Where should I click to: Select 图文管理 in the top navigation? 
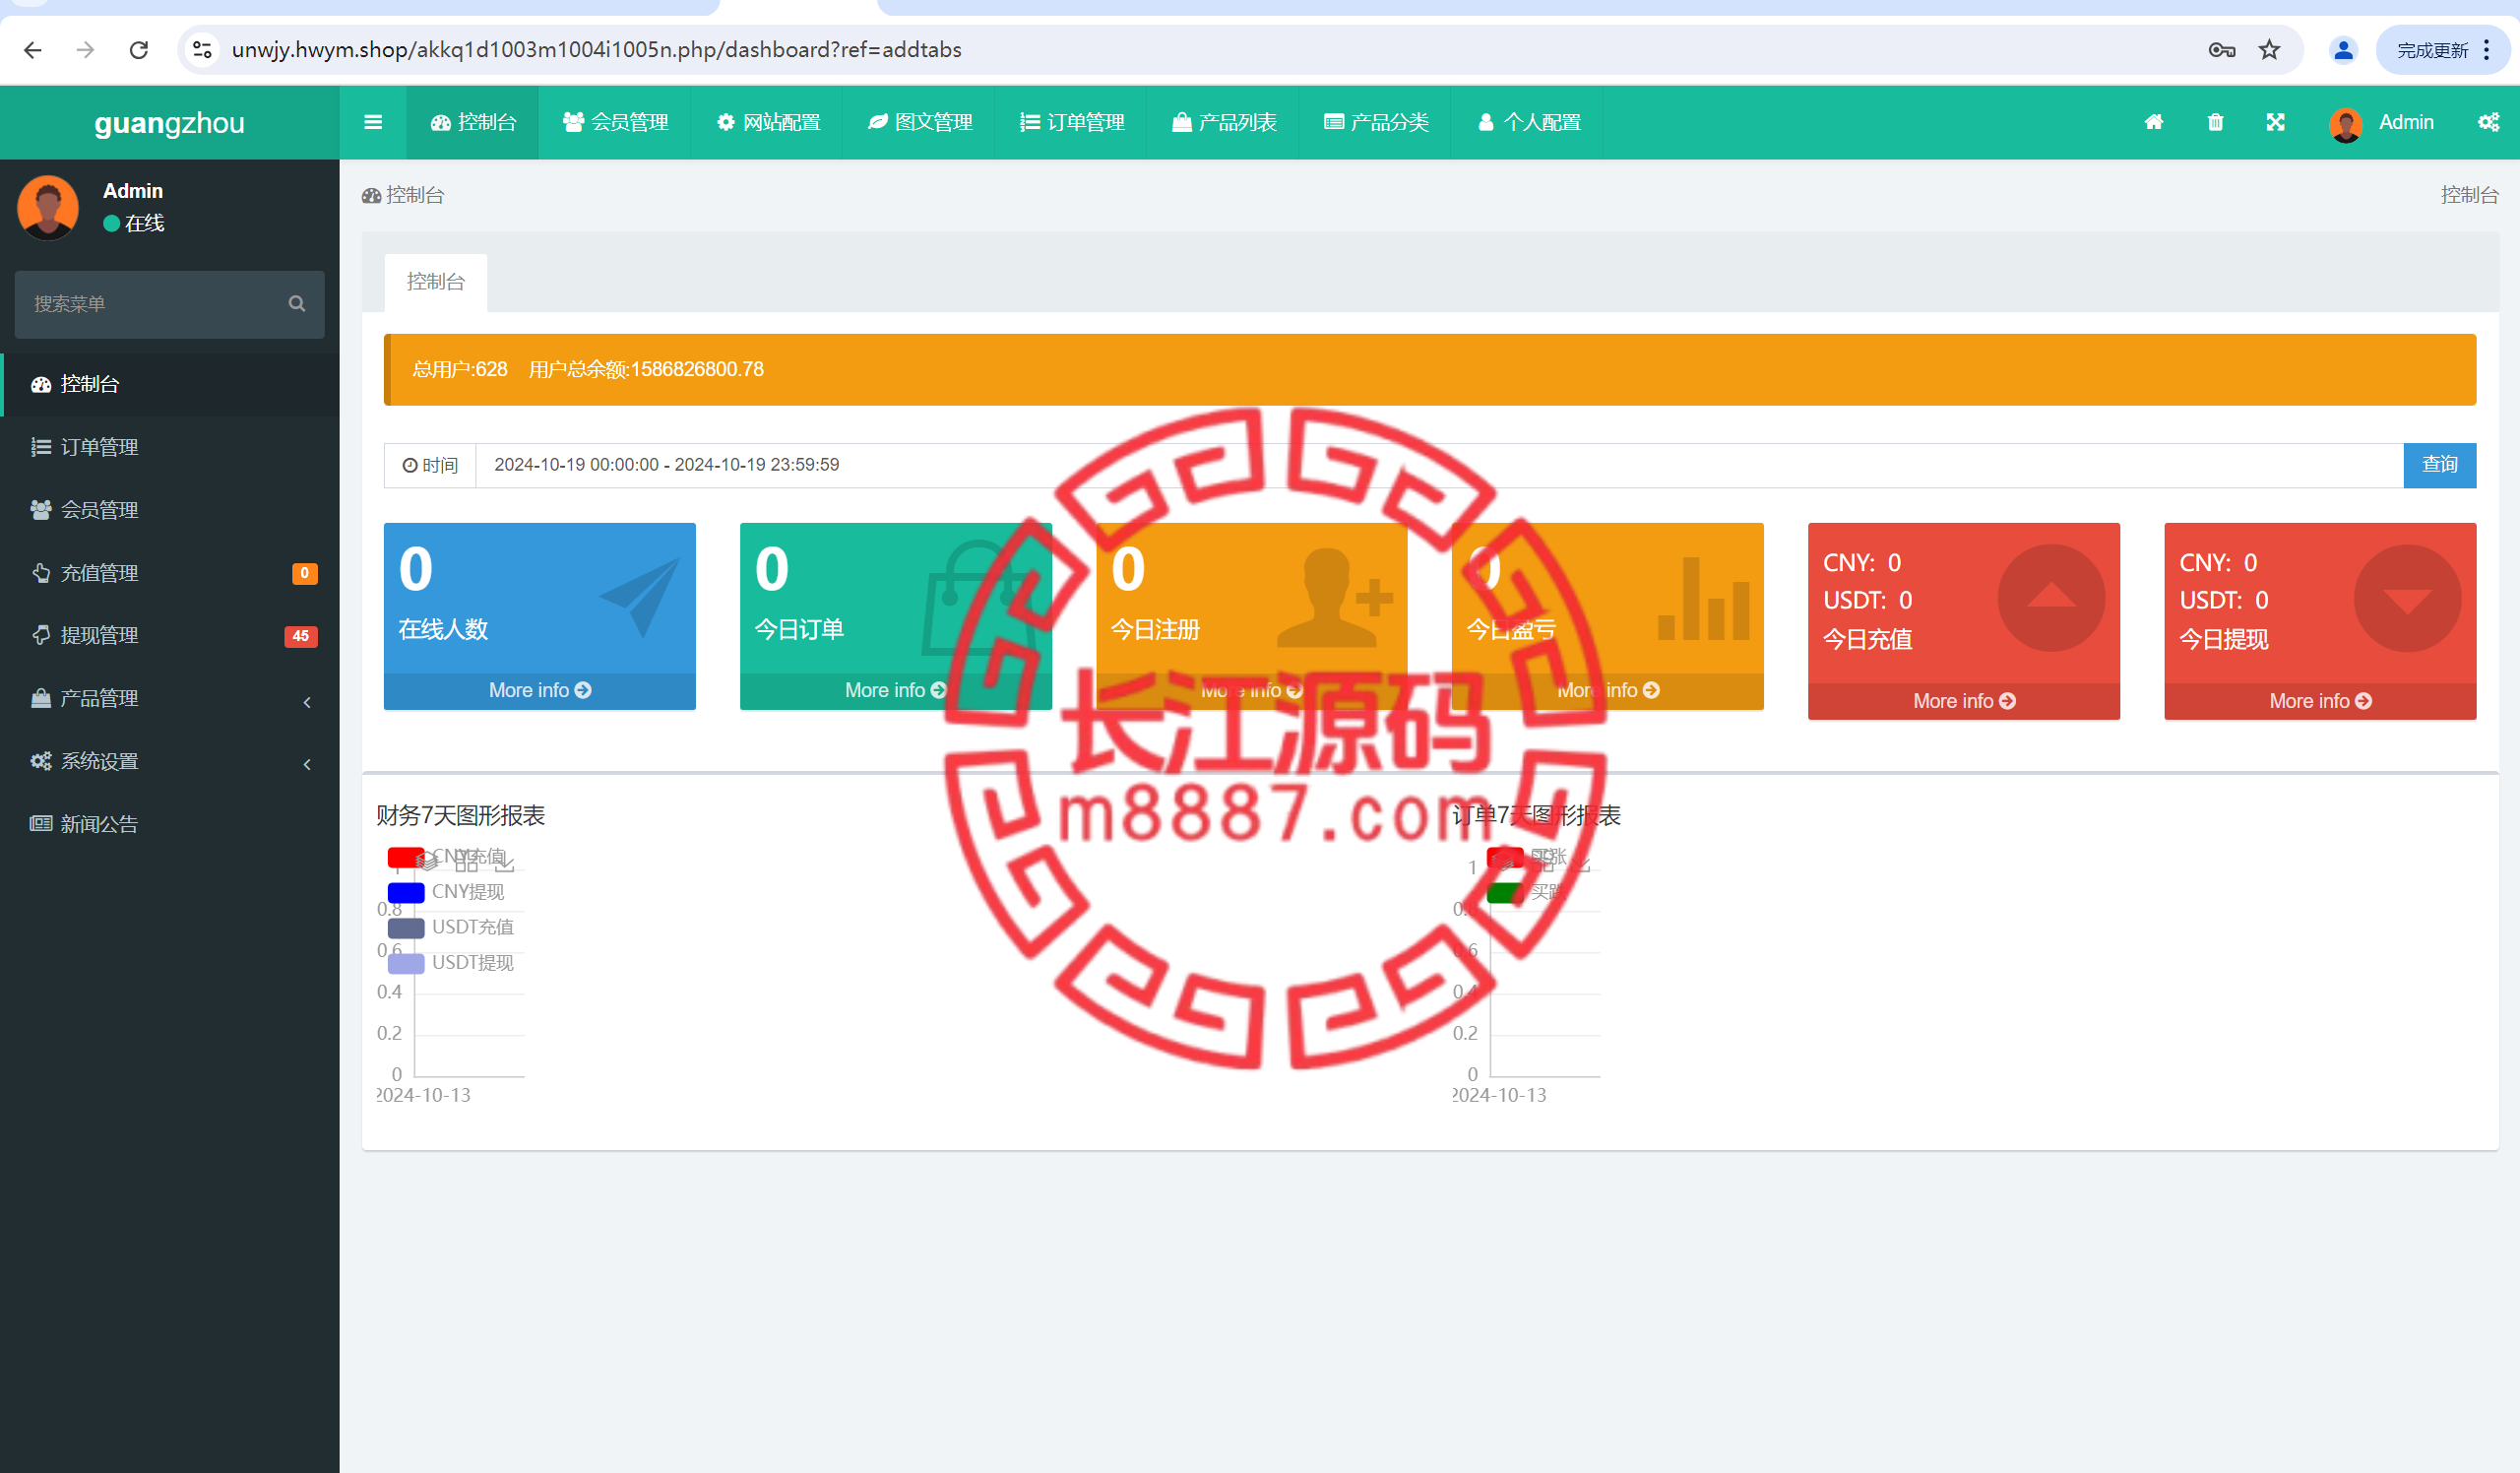pyautogui.click(x=920, y=122)
